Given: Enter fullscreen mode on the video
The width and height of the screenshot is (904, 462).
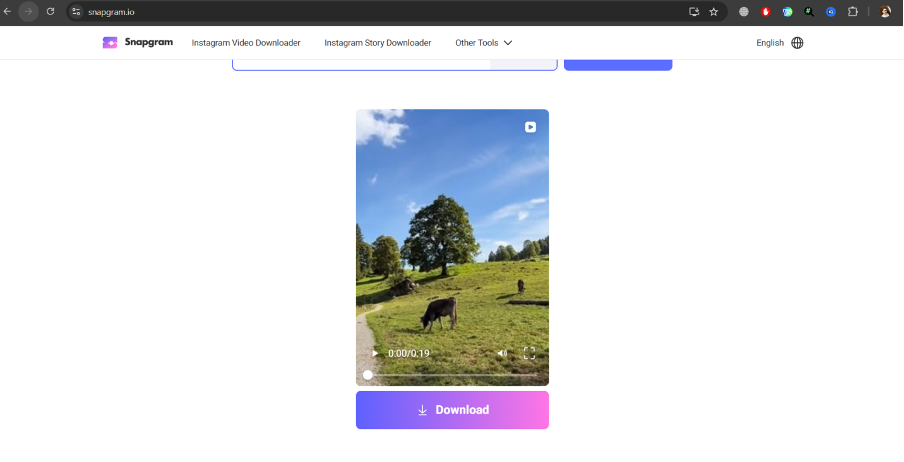Looking at the screenshot, I should [x=529, y=353].
